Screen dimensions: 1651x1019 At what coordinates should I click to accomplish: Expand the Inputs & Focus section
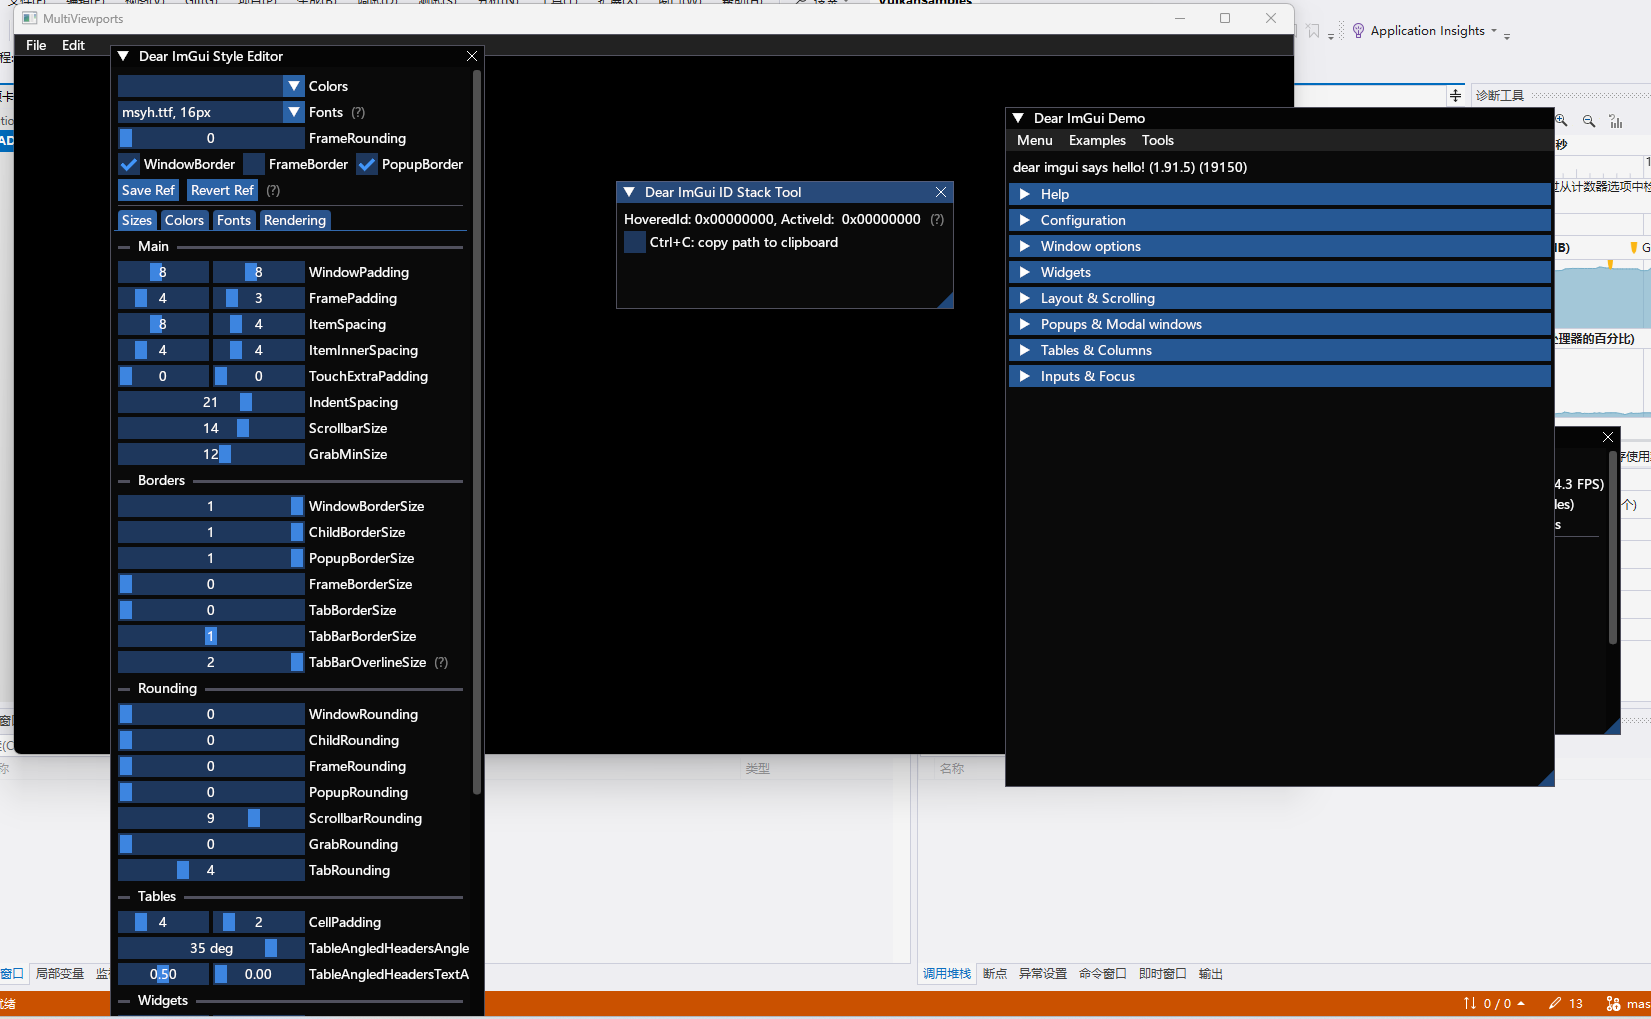point(1280,376)
